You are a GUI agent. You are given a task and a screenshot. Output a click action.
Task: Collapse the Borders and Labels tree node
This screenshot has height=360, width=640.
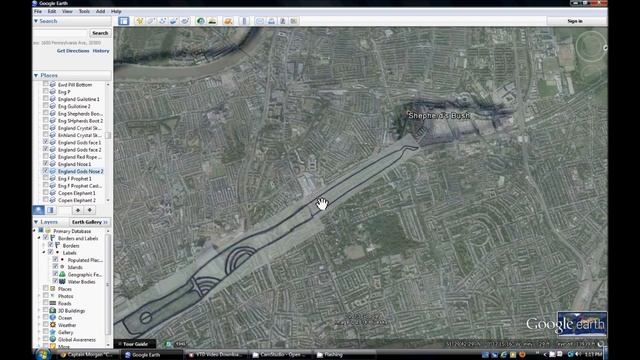[x=39, y=238]
